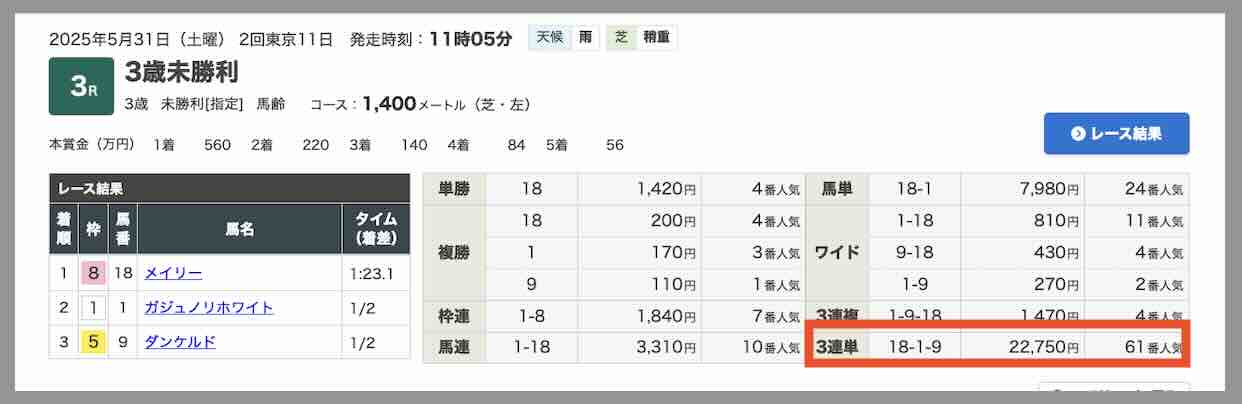Click the 3連単 payout row header
This screenshot has height=404, width=1242.
[838, 348]
